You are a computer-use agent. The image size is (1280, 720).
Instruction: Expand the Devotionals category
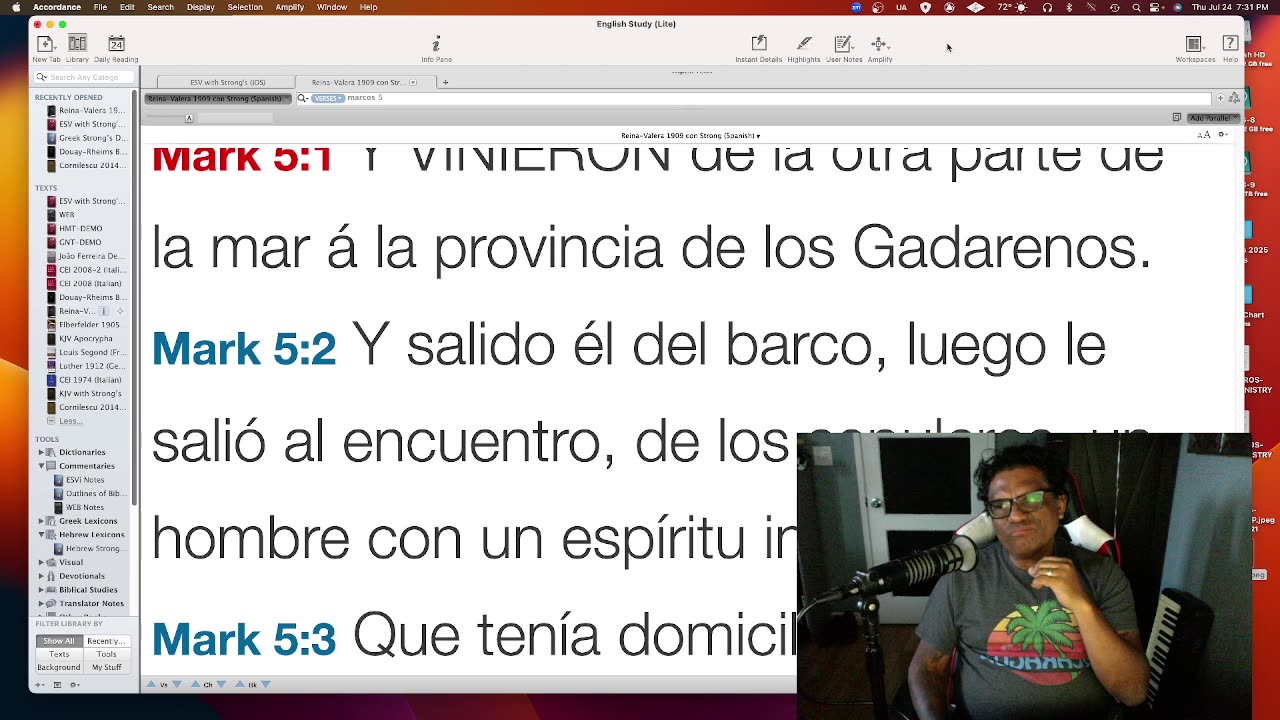click(x=41, y=576)
